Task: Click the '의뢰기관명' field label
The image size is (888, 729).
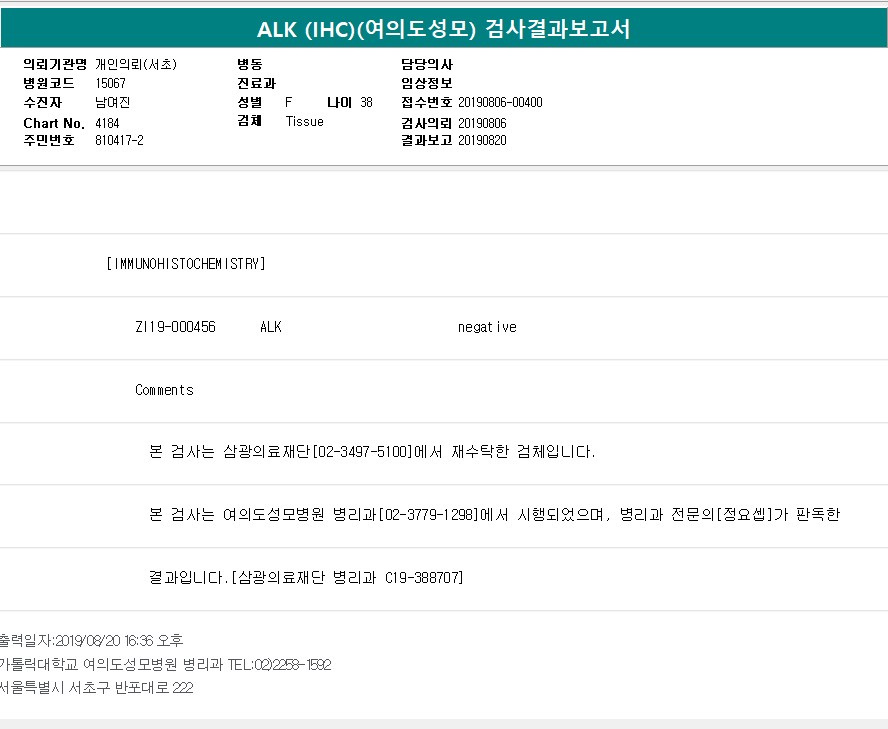Action: [55, 64]
